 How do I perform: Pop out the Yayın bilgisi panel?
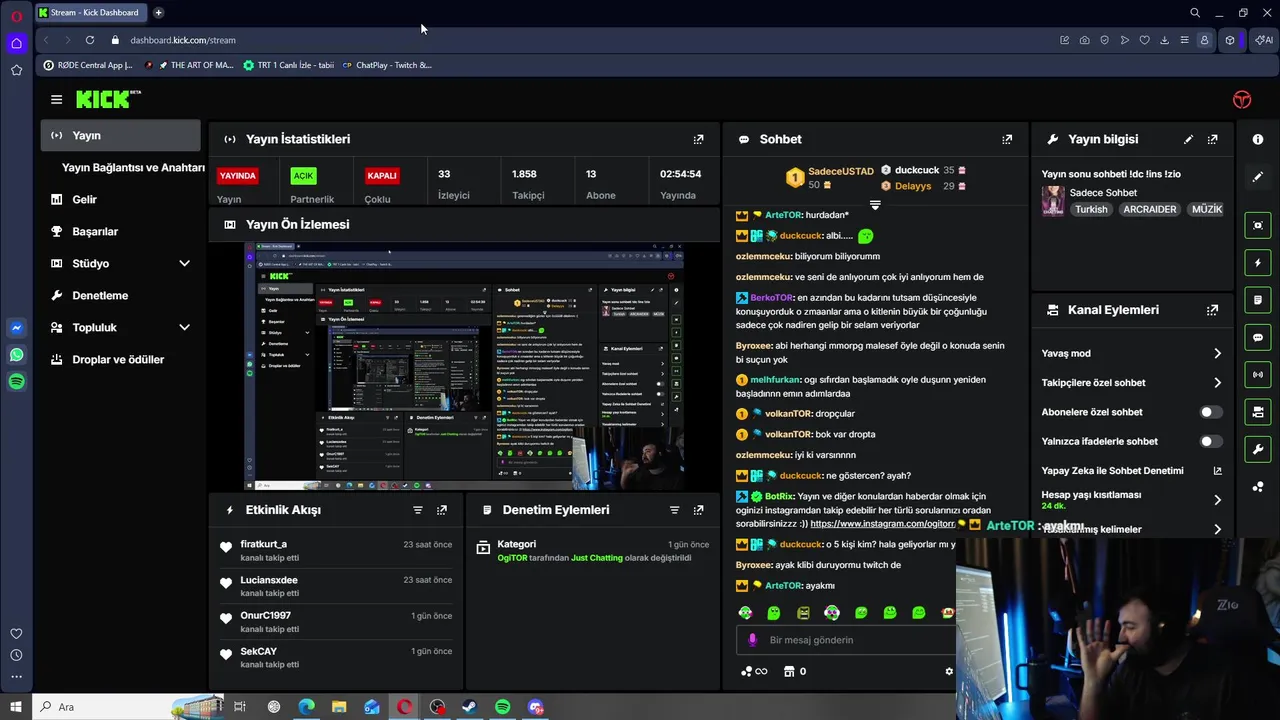click(x=1212, y=139)
